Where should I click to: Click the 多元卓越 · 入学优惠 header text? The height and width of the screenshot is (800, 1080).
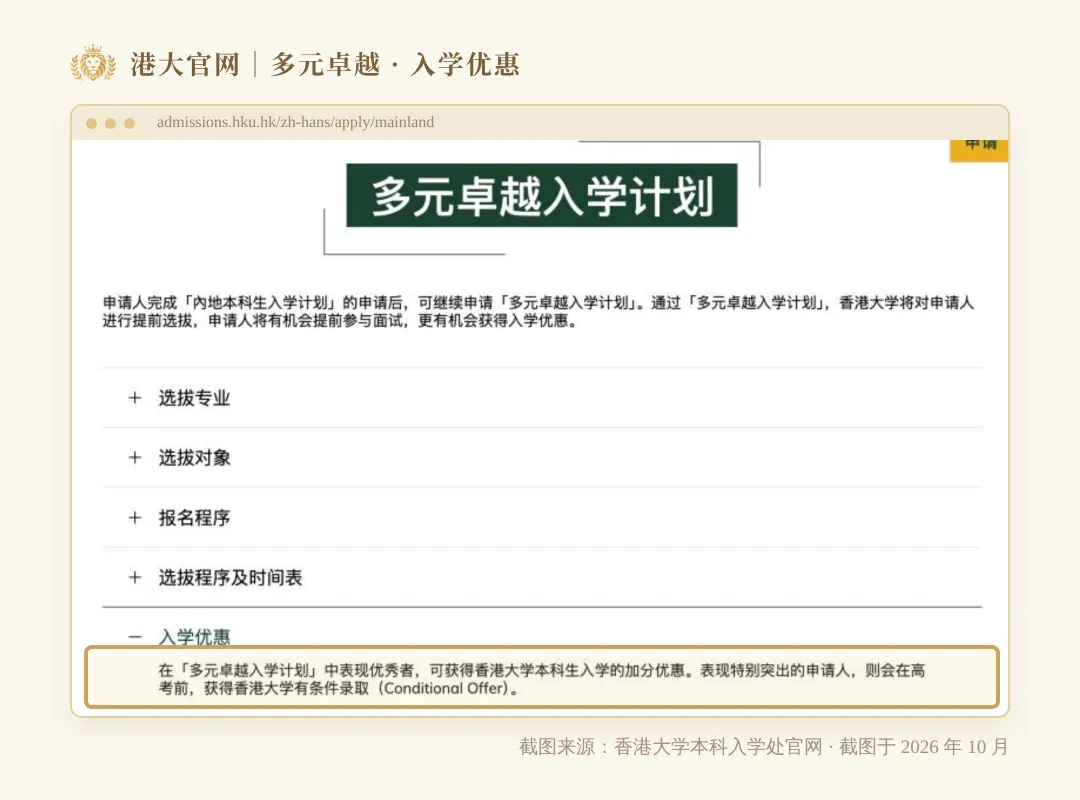click(395, 65)
